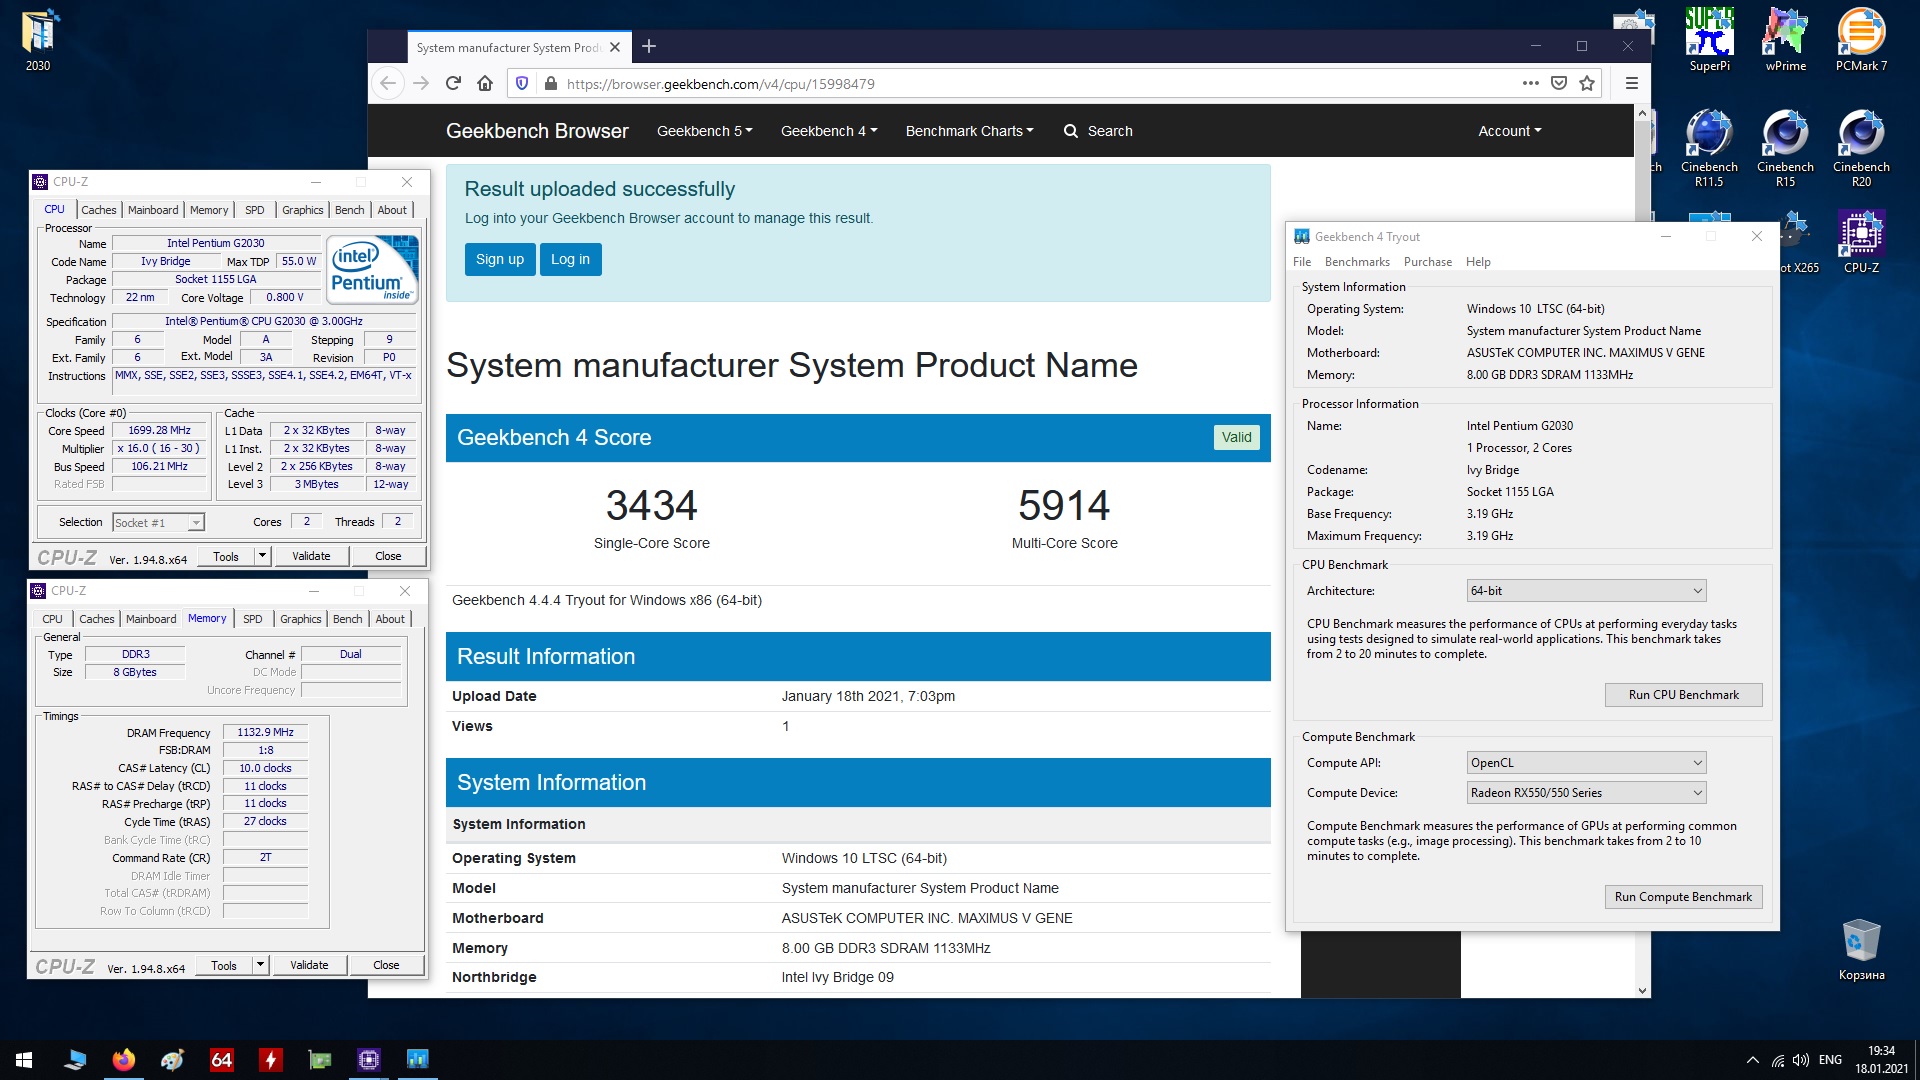Expand the Geekbench 5 menu
The image size is (1920, 1080).
704,131
